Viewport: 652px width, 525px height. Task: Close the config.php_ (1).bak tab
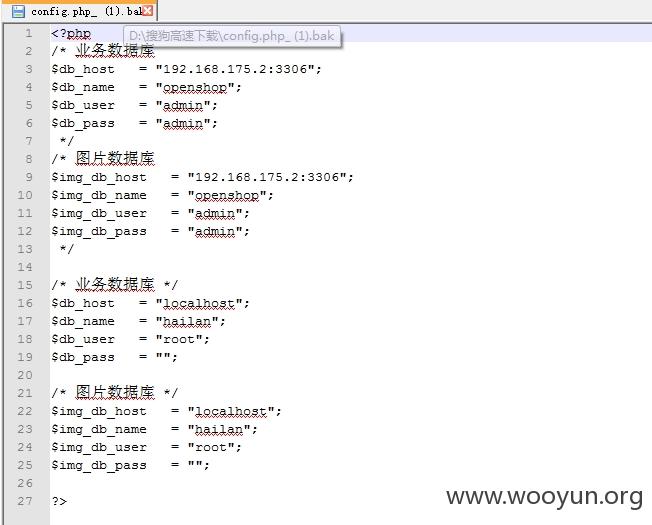tap(148, 11)
